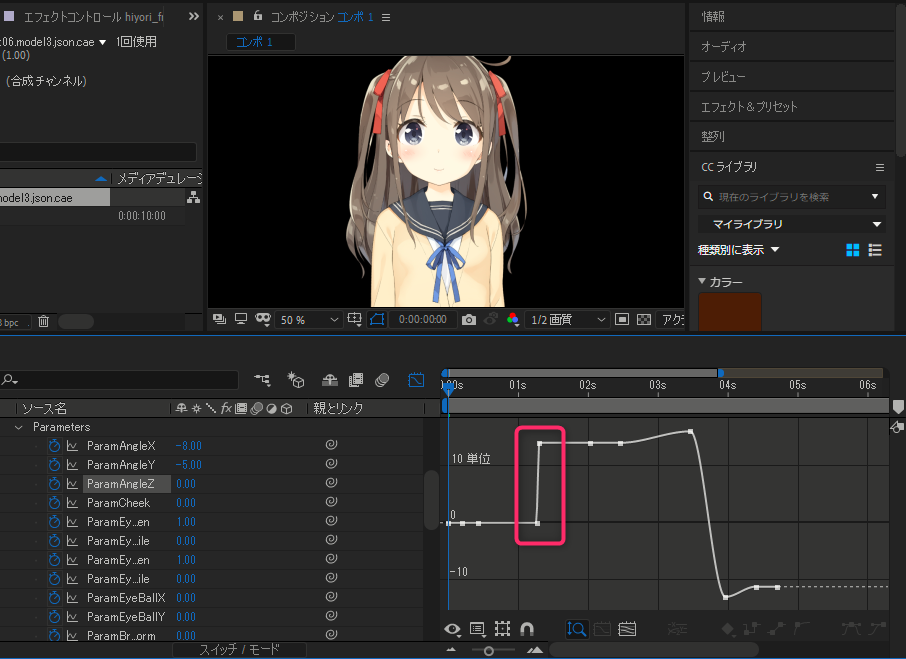Toggle auto-zoom graph height
Screen dimensions: 906x659
click(x=577, y=628)
